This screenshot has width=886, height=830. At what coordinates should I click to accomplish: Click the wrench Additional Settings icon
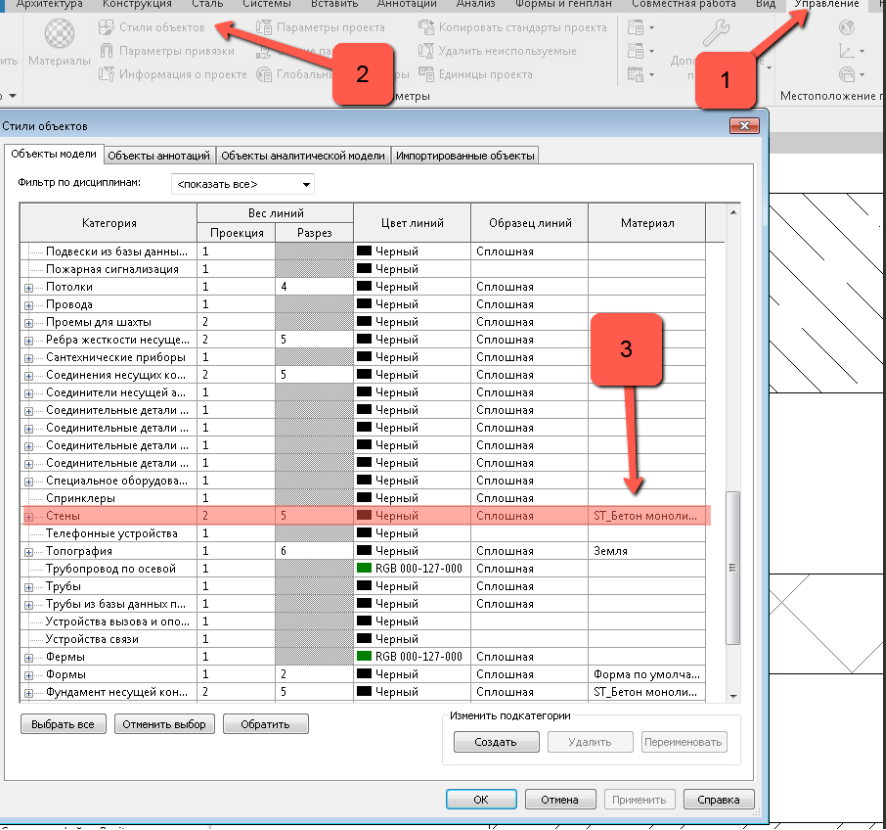pos(716,32)
